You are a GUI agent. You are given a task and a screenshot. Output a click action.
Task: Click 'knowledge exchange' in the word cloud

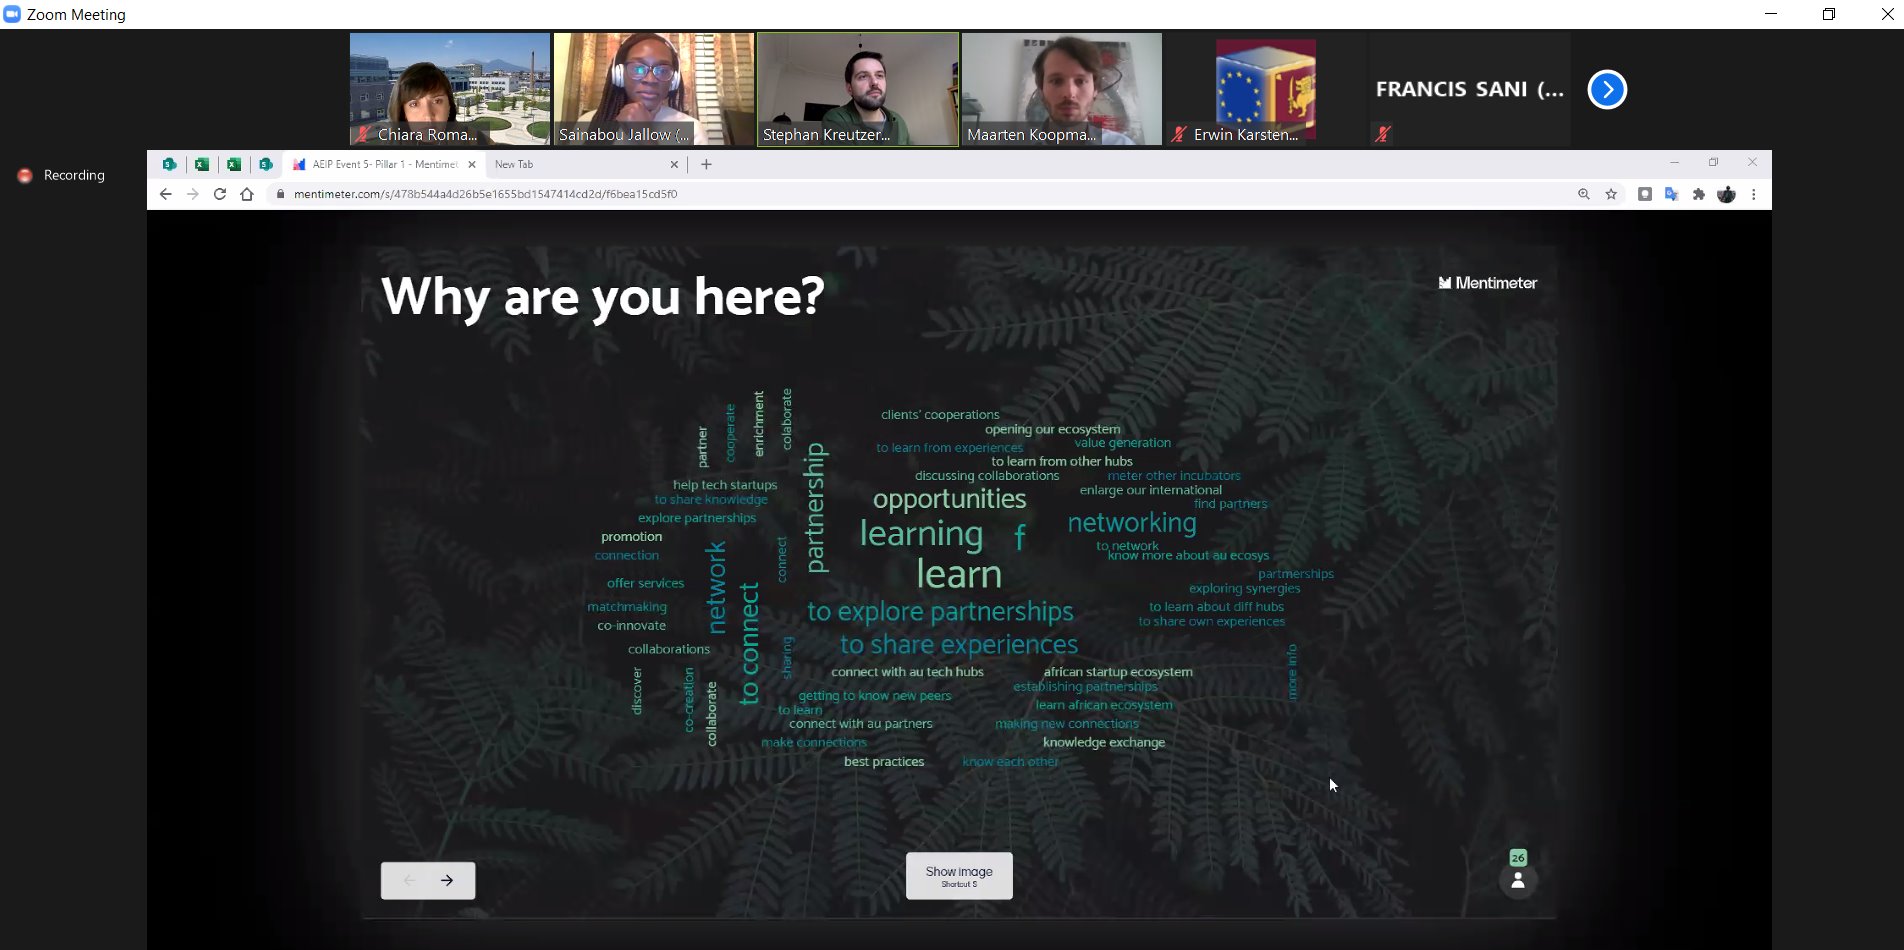click(x=1104, y=742)
